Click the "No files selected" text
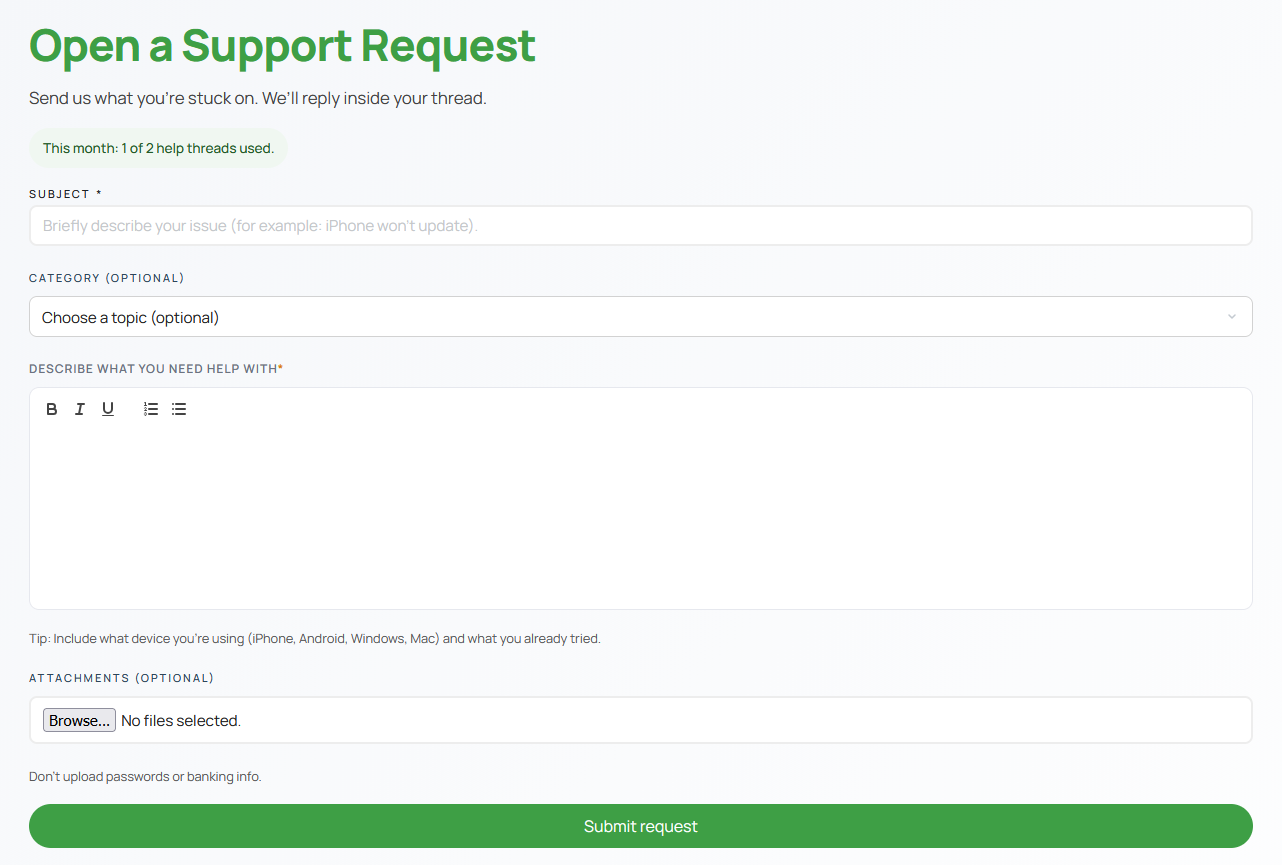Image resolution: width=1282 pixels, height=865 pixels. coord(179,719)
